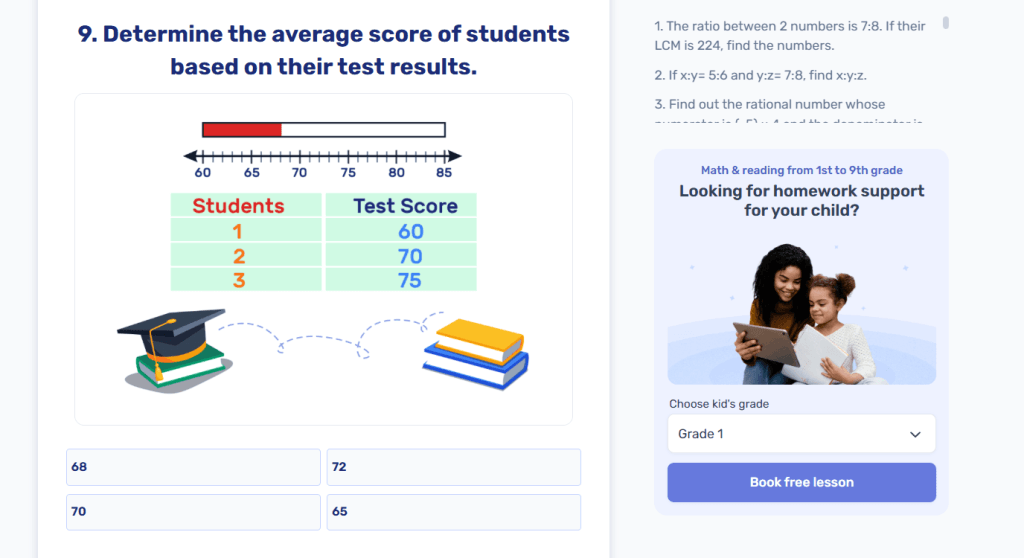Click the Test Score table header
Viewport: 1024px width, 558px height.
[x=405, y=206]
